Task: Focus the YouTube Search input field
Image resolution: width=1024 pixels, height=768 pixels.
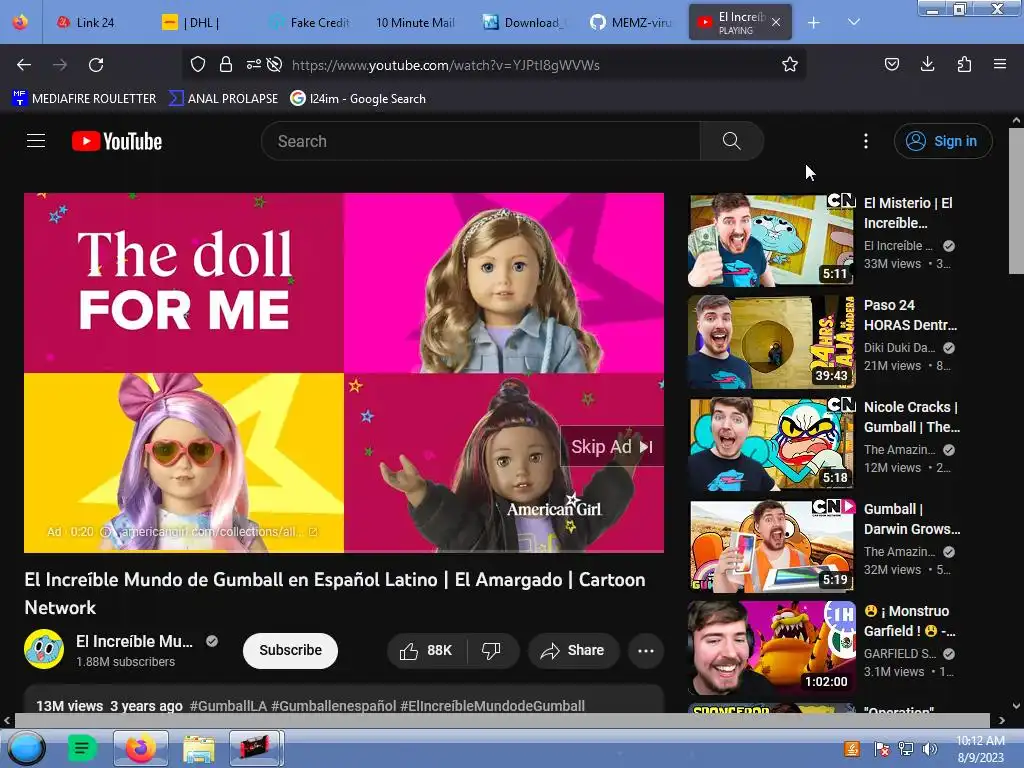Action: click(481, 141)
